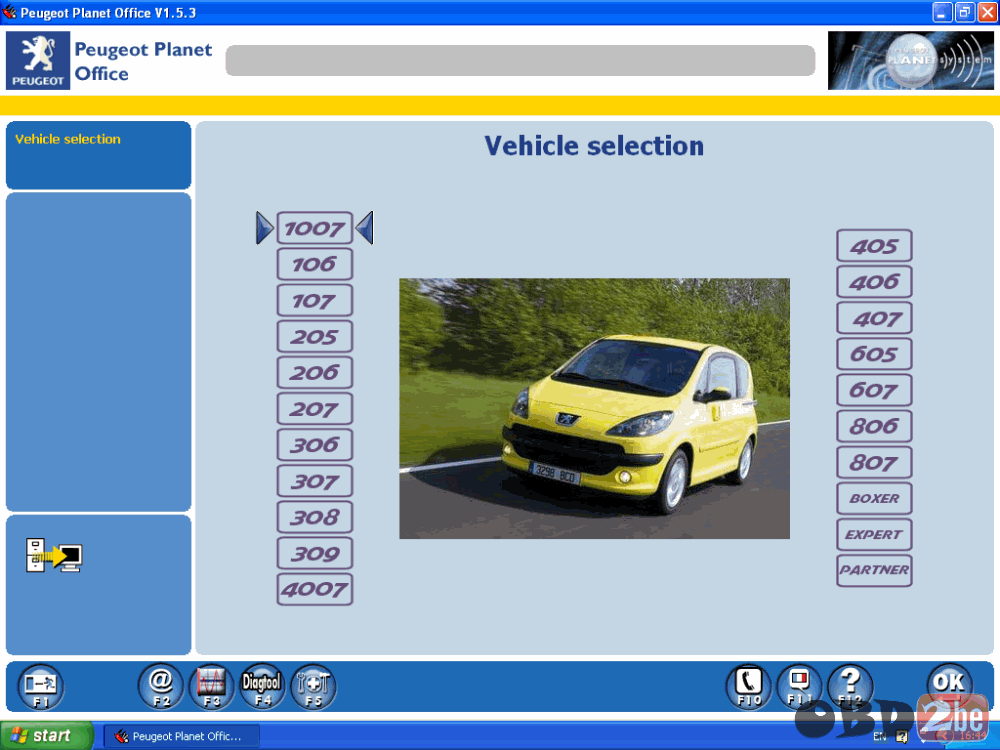Launch Diagtool with the F4 icon
This screenshot has width=1000, height=750.
click(x=262, y=687)
